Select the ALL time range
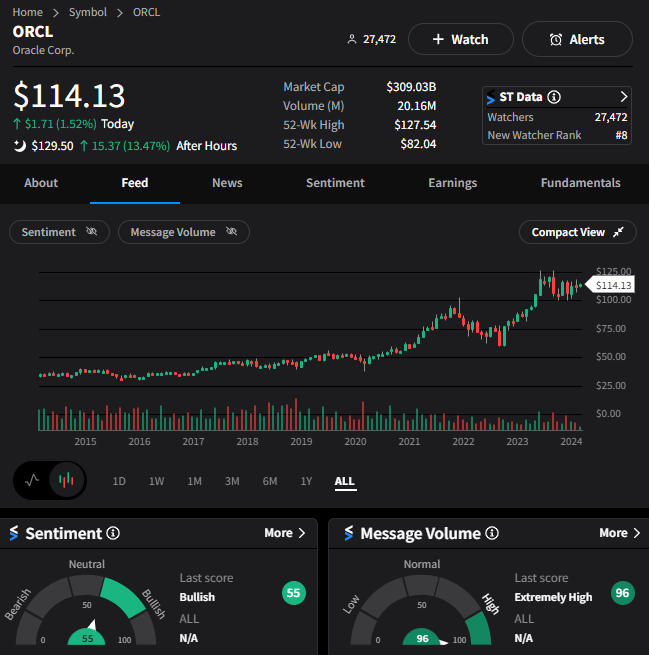 click(x=345, y=481)
